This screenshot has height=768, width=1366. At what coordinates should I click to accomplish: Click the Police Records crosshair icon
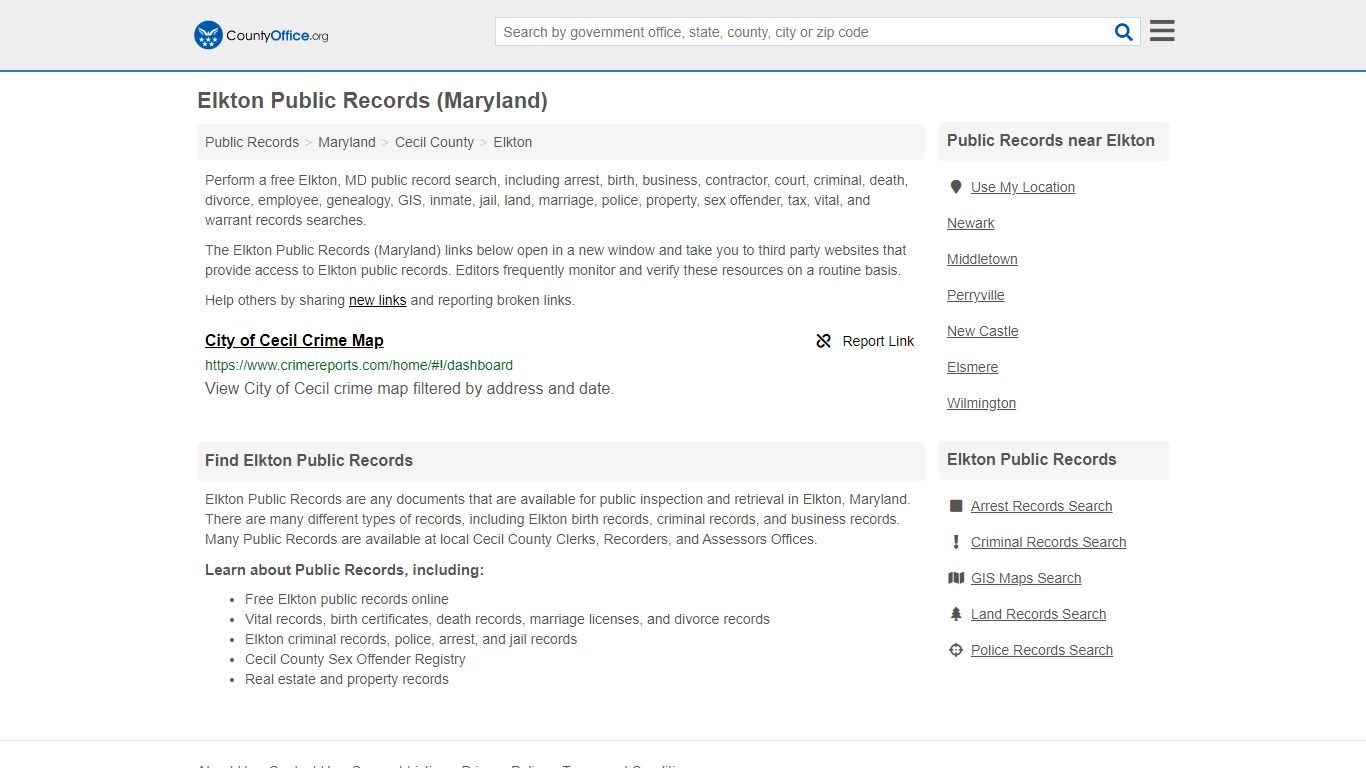click(955, 650)
